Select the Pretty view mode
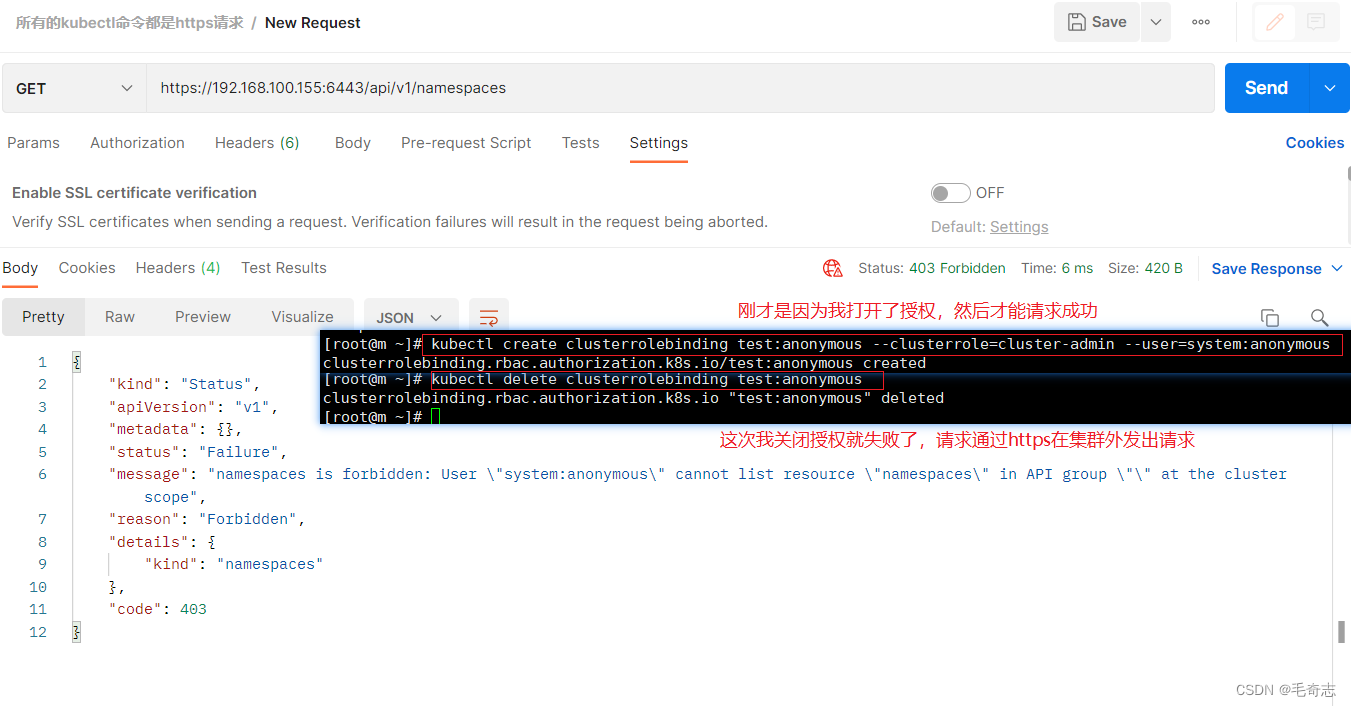 43,317
